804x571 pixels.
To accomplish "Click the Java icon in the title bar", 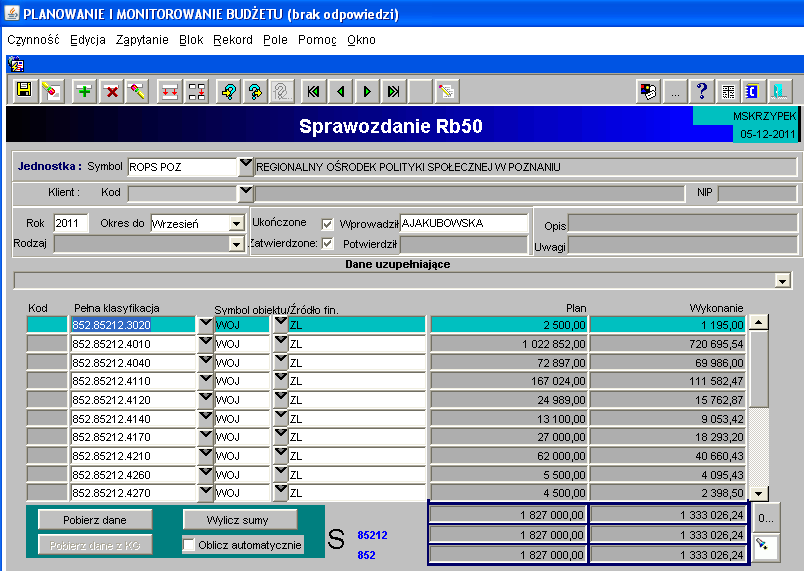I will pyautogui.click(x=12, y=13).
